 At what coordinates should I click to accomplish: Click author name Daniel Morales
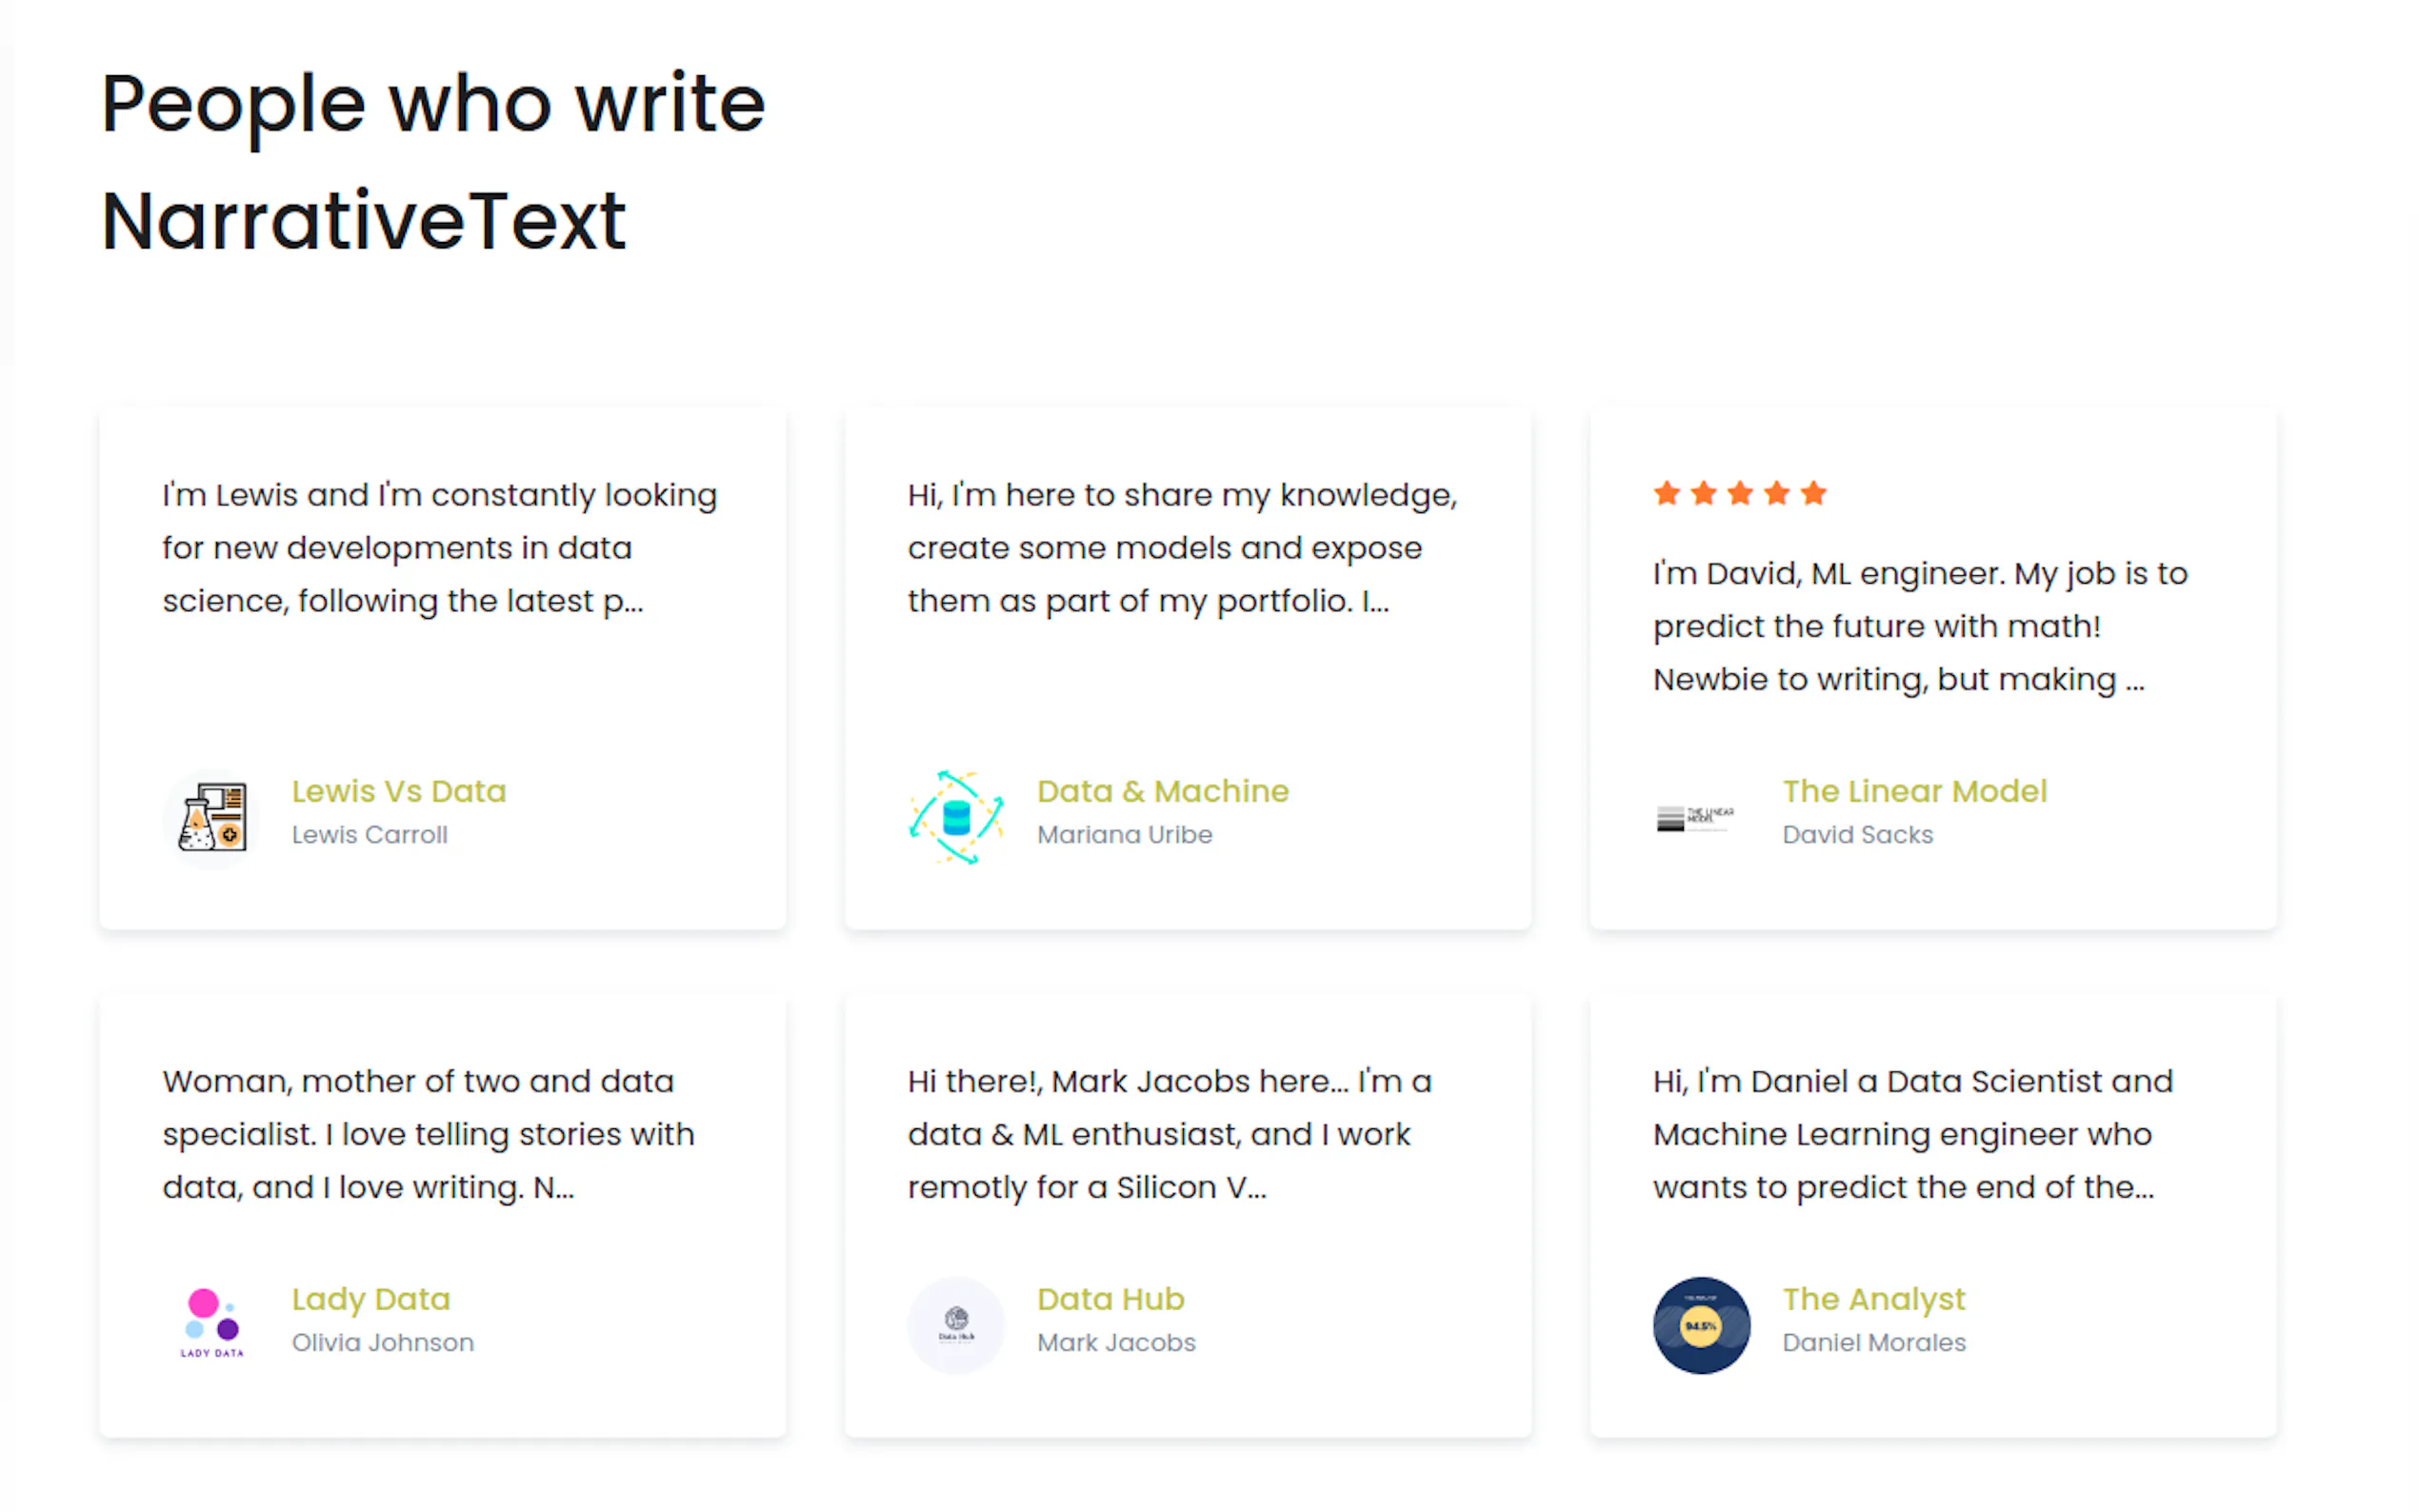pos(1873,1342)
